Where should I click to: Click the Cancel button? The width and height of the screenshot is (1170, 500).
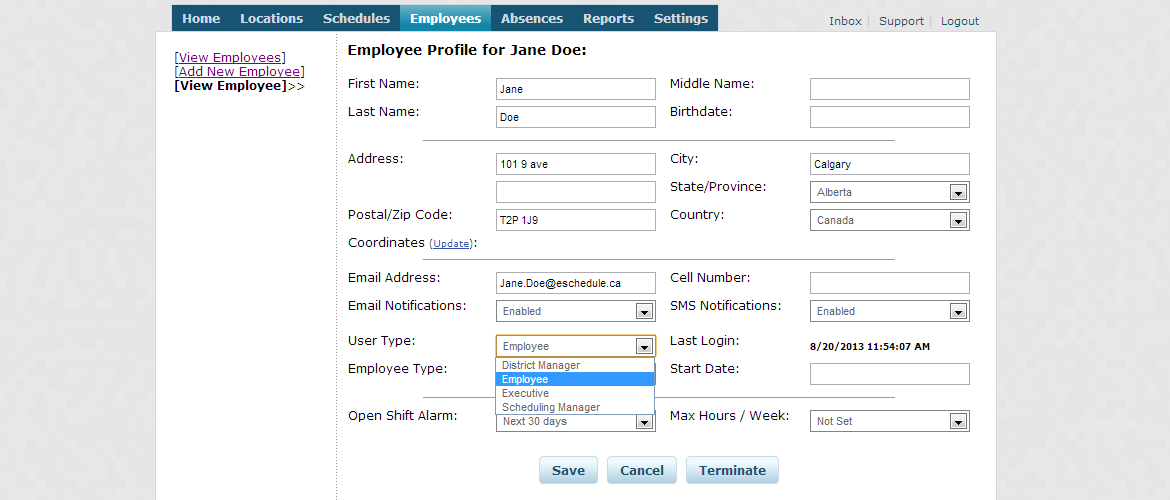(642, 470)
